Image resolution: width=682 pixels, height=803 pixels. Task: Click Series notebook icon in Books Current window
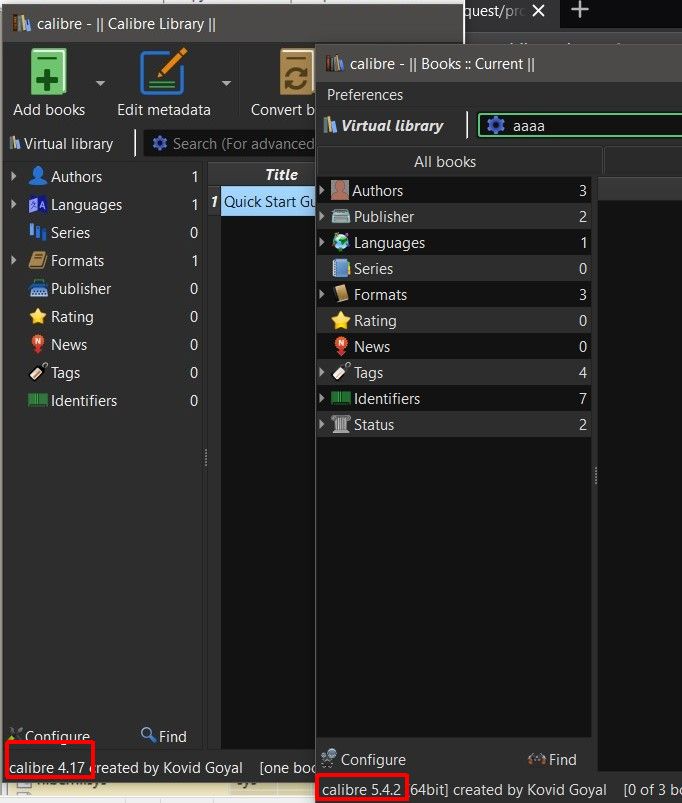341,268
